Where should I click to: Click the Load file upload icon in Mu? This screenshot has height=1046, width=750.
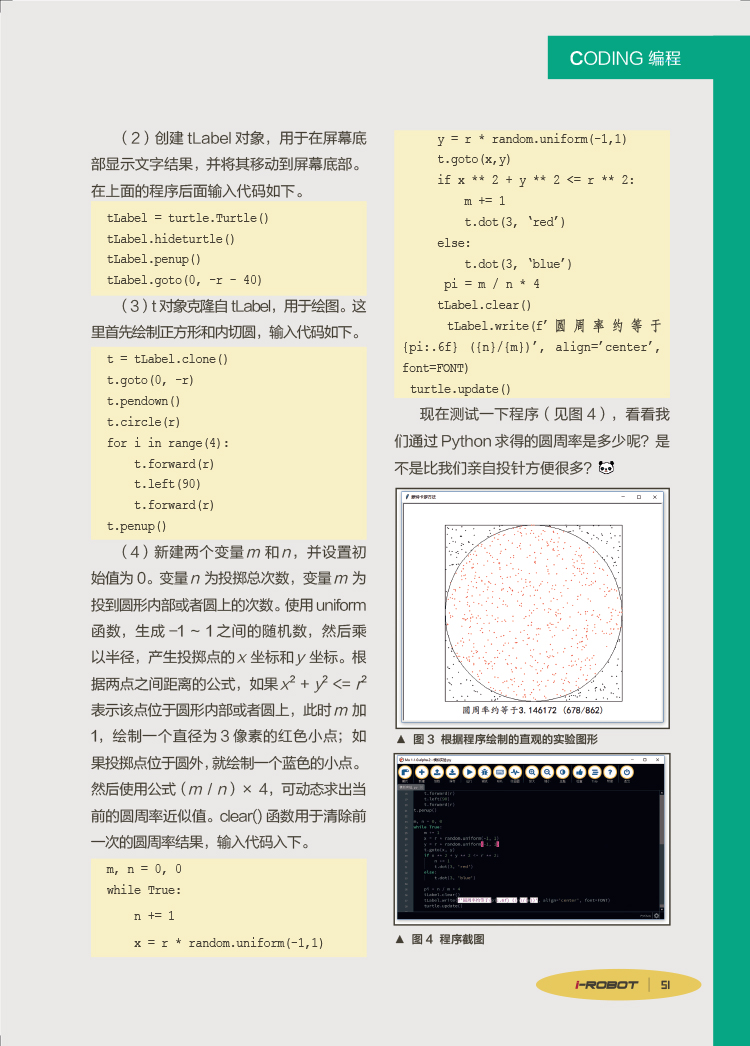tap(438, 772)
